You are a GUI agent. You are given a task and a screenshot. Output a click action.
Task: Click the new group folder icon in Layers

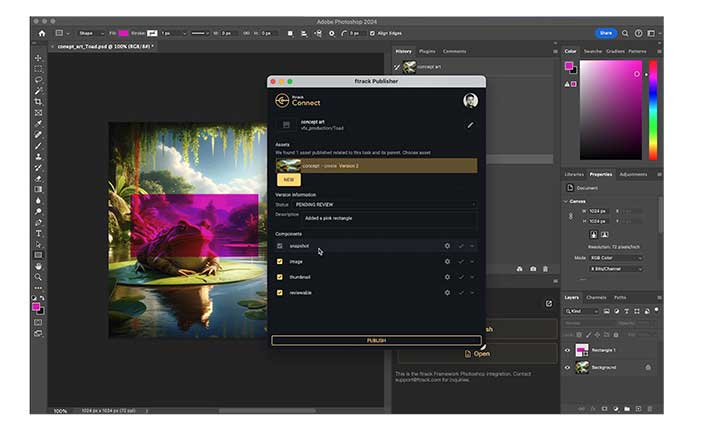(627, 409)
